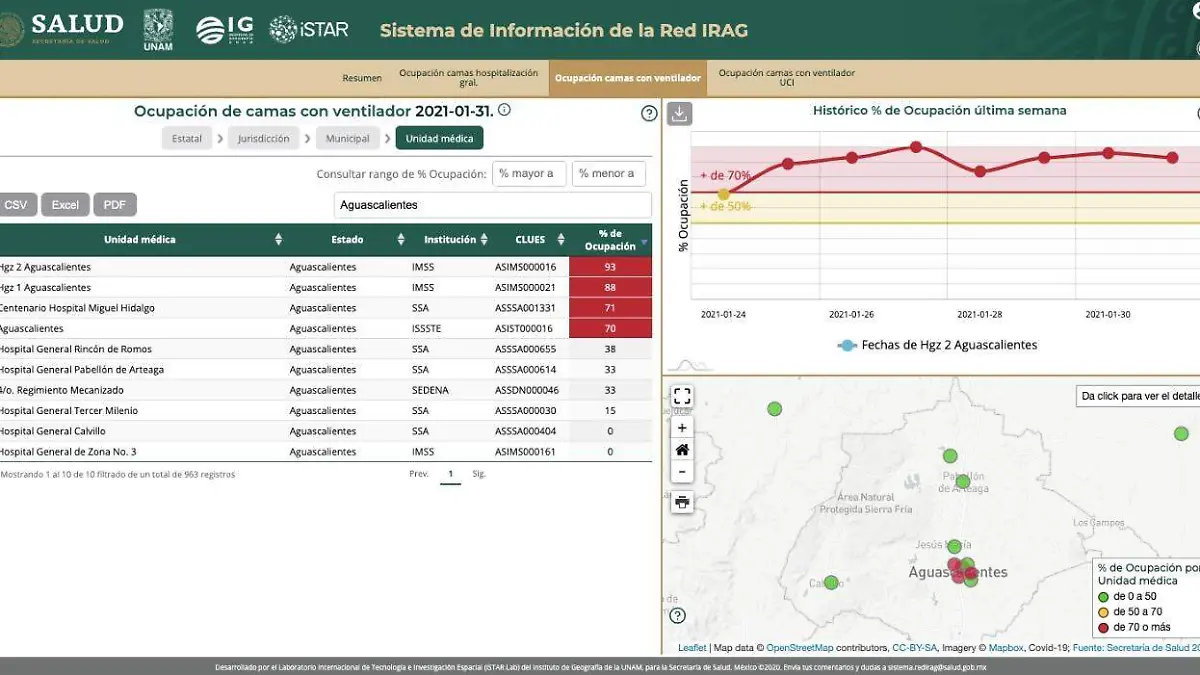The width and height of the screenshot is (1200, 675).
Task: Export table as Excel
Action: coord(65,205)
